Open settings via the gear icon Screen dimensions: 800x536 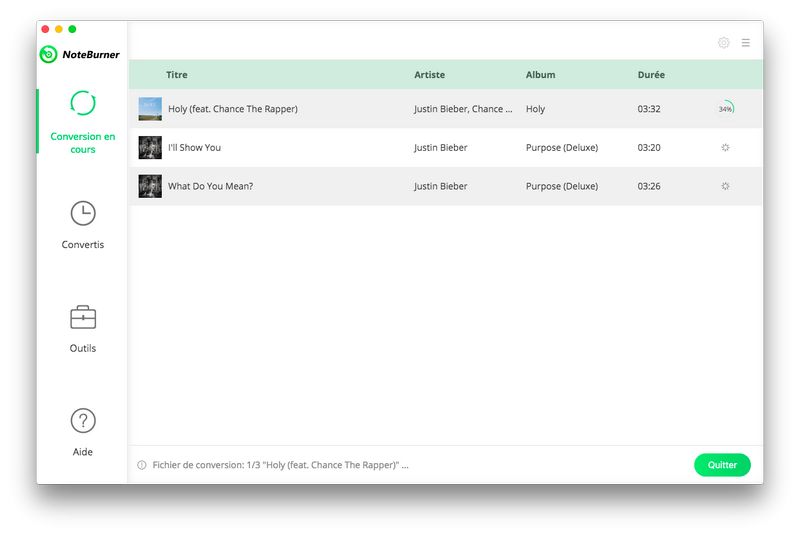723,43
